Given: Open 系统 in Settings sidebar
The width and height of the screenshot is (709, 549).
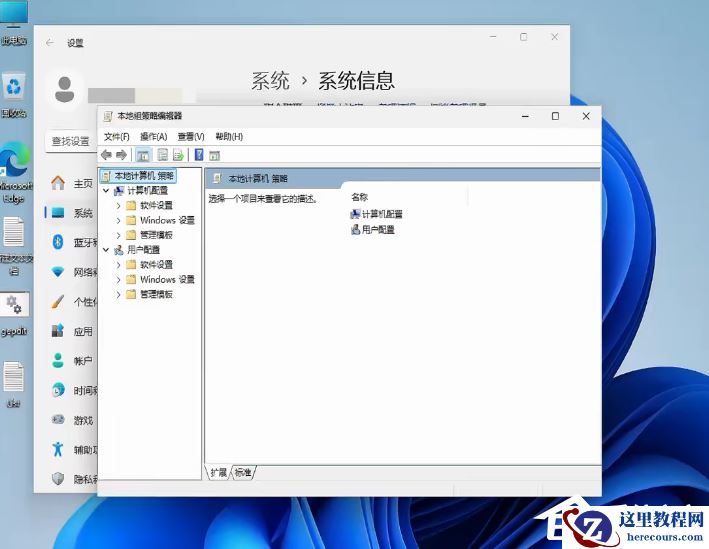Looking at the screenshot, I should click(x=71, y=213).
